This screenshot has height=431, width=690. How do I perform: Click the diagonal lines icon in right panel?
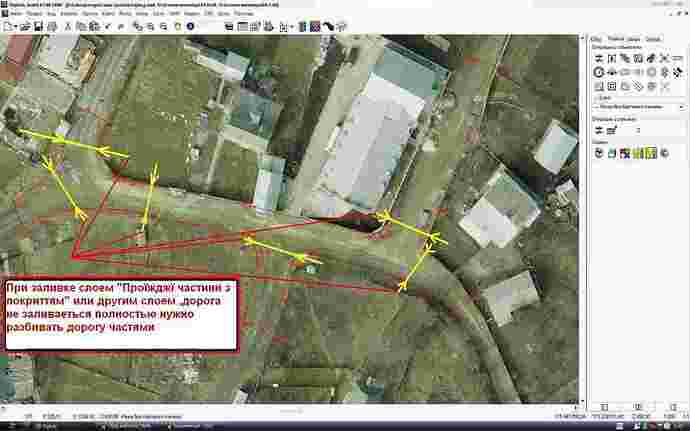click(x=638, y=86)
